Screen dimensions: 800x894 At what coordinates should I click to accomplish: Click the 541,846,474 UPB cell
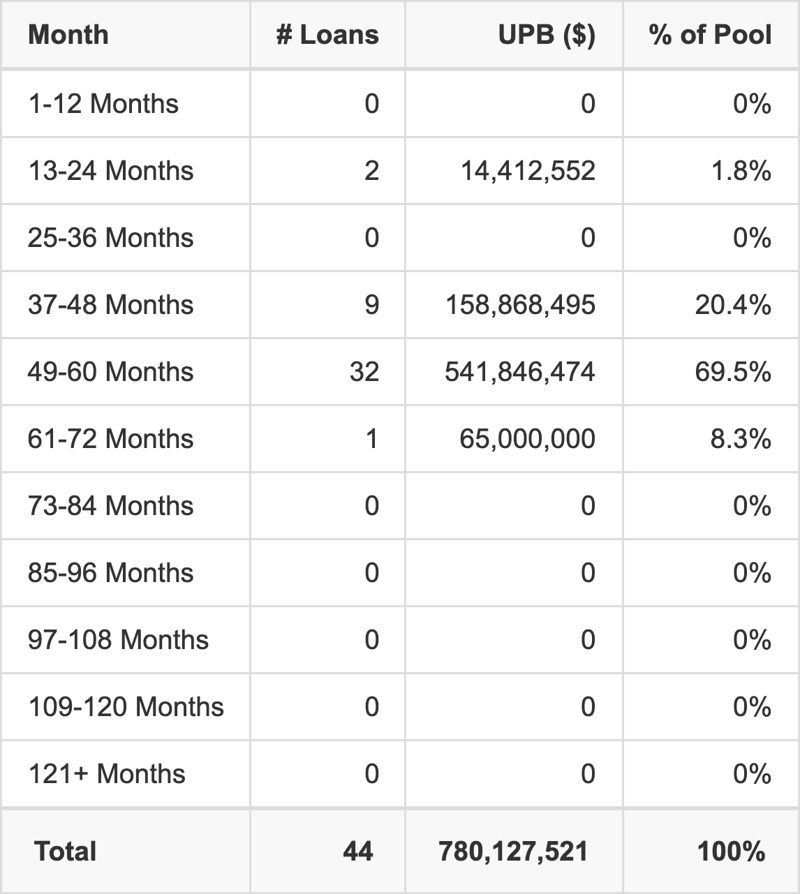[x=520, y=372]
